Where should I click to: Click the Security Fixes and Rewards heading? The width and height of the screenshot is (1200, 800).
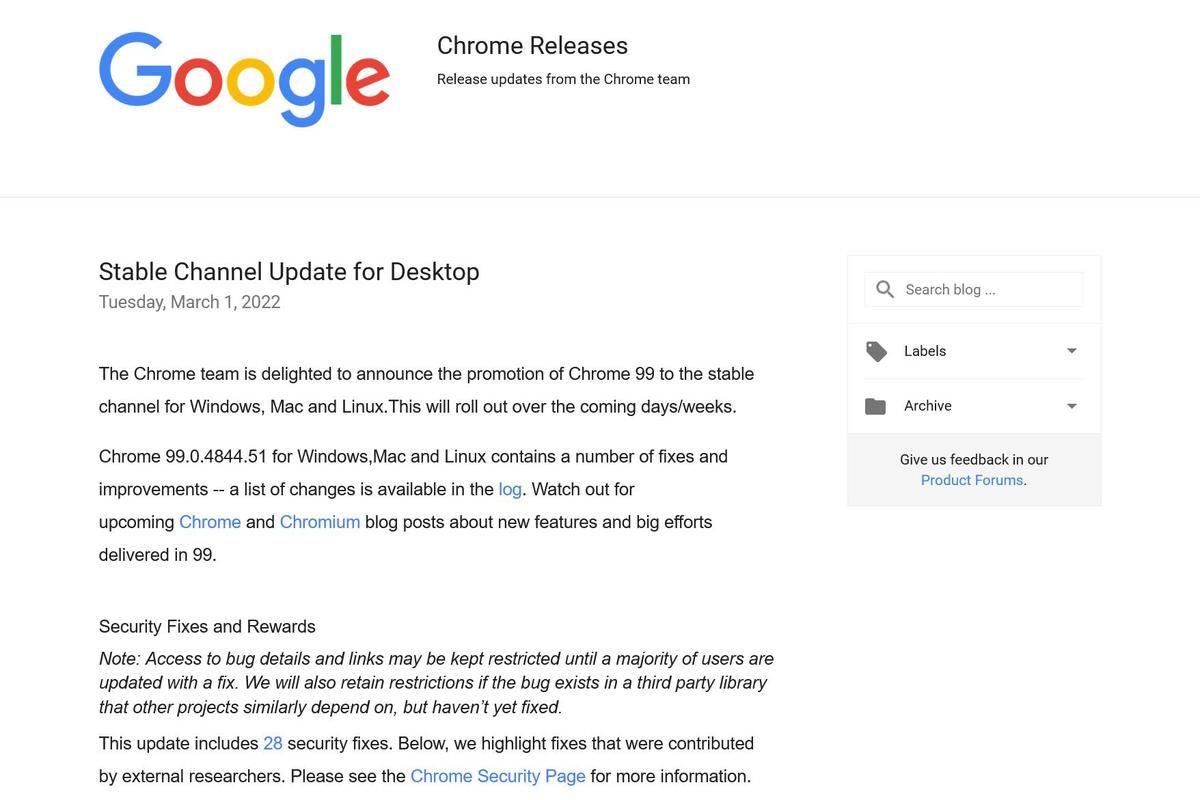[207, 627]
